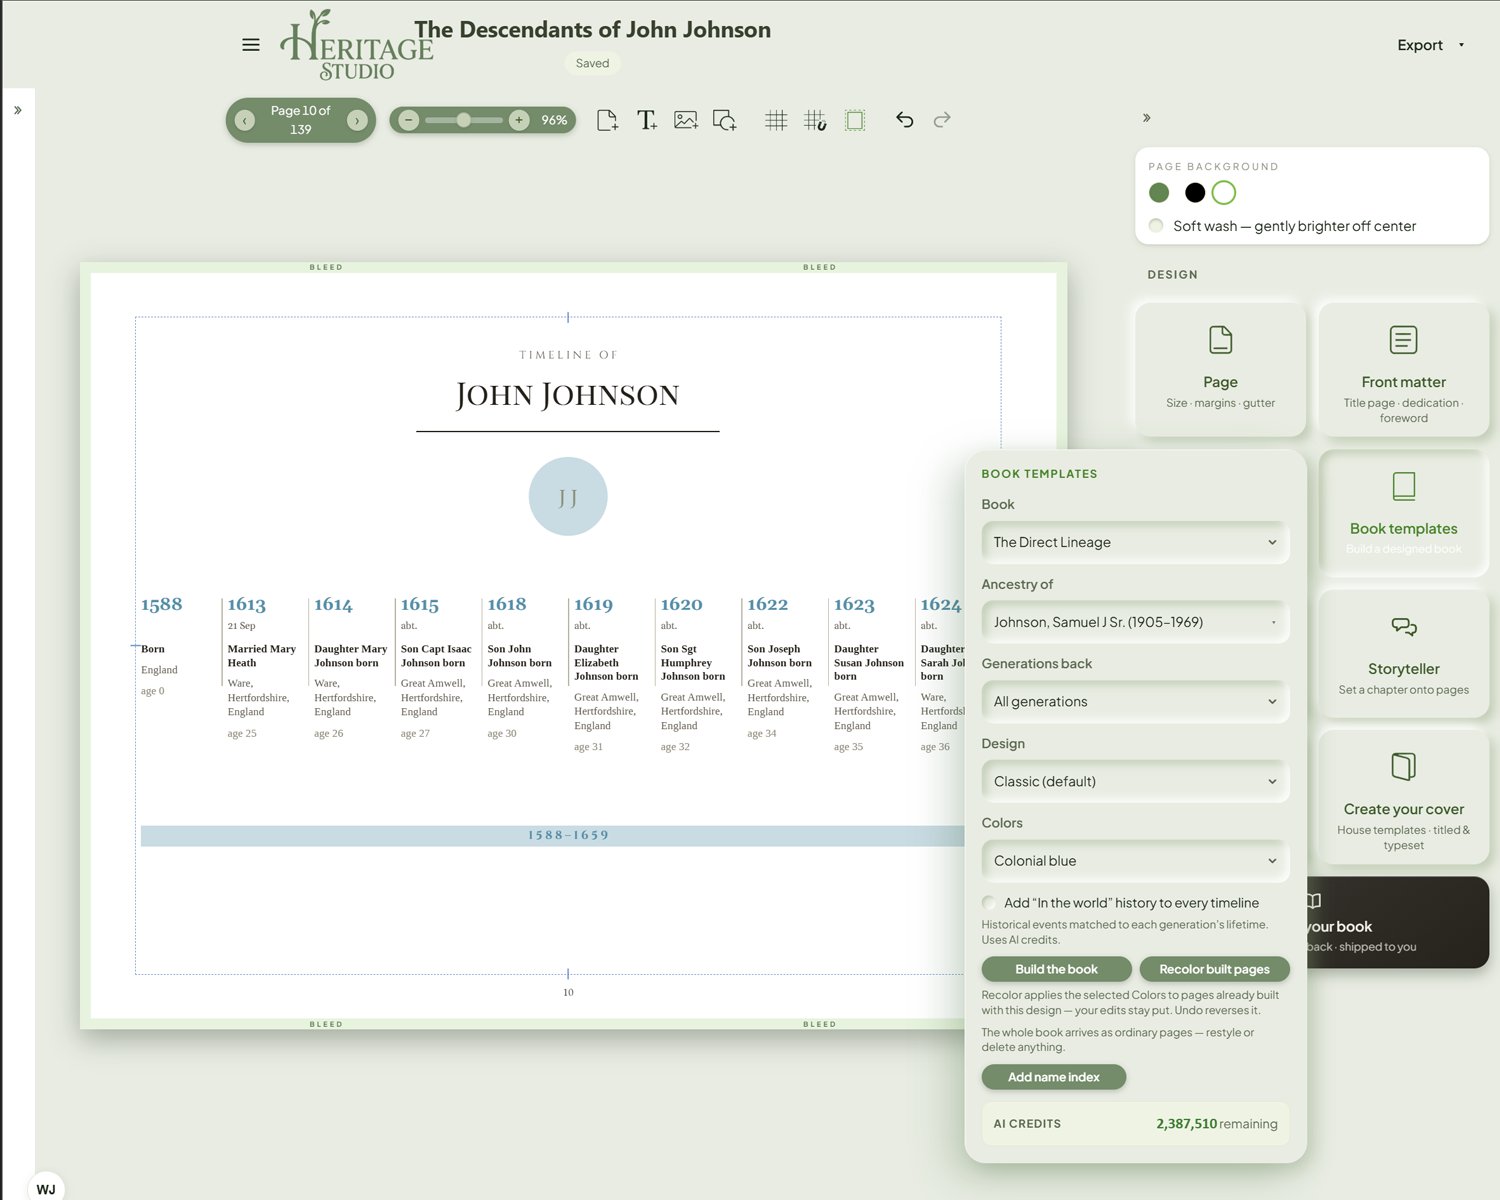The height and width of the screenshot is (1200, 1500).
Task: Click Build the book
Action: (1056, 969)
